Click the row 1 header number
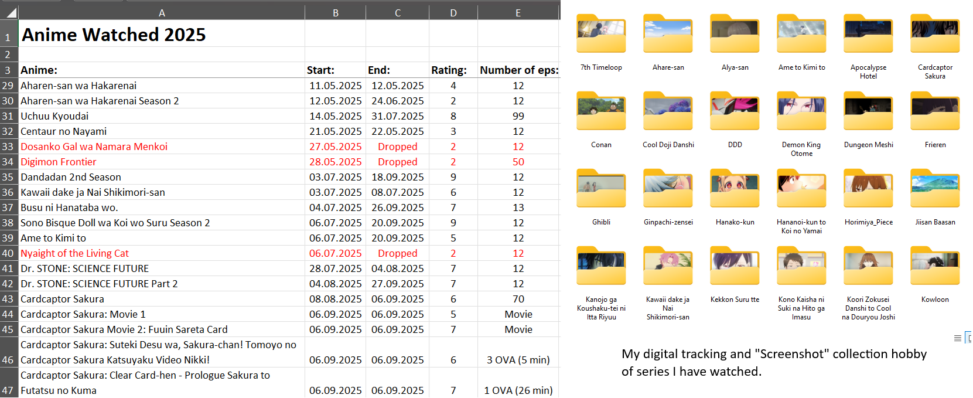 pyautogui.click(x=9, y=33)
